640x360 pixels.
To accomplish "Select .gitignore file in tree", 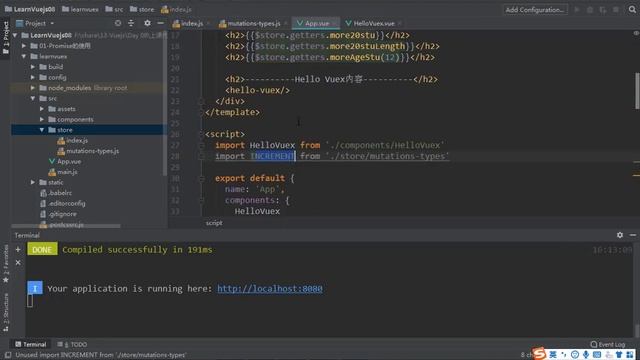I will coord(58,214).
